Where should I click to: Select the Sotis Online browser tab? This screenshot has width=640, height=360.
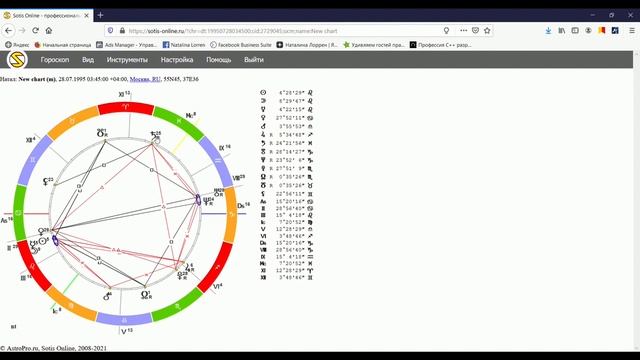(x=47, y=16)
